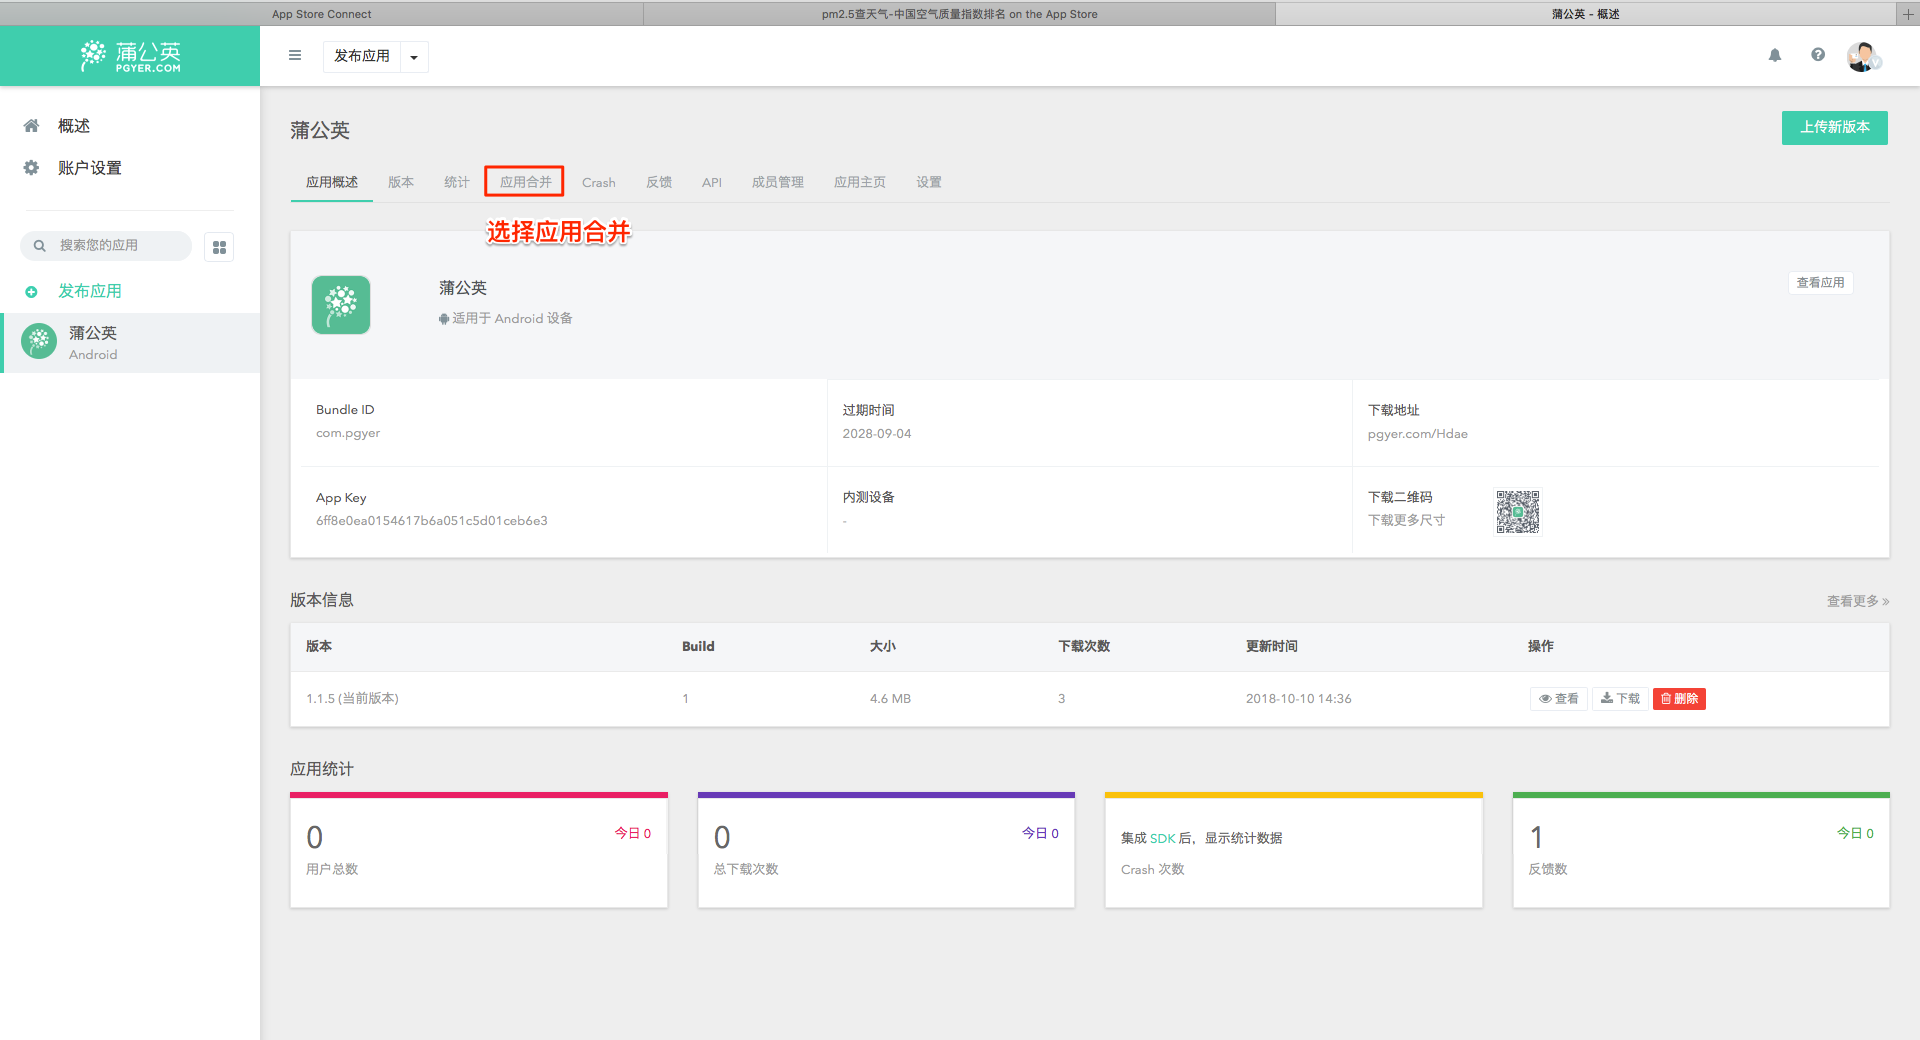
Task: Expand the 发布应用 dropdown arrow
Action: pos(414,57)
